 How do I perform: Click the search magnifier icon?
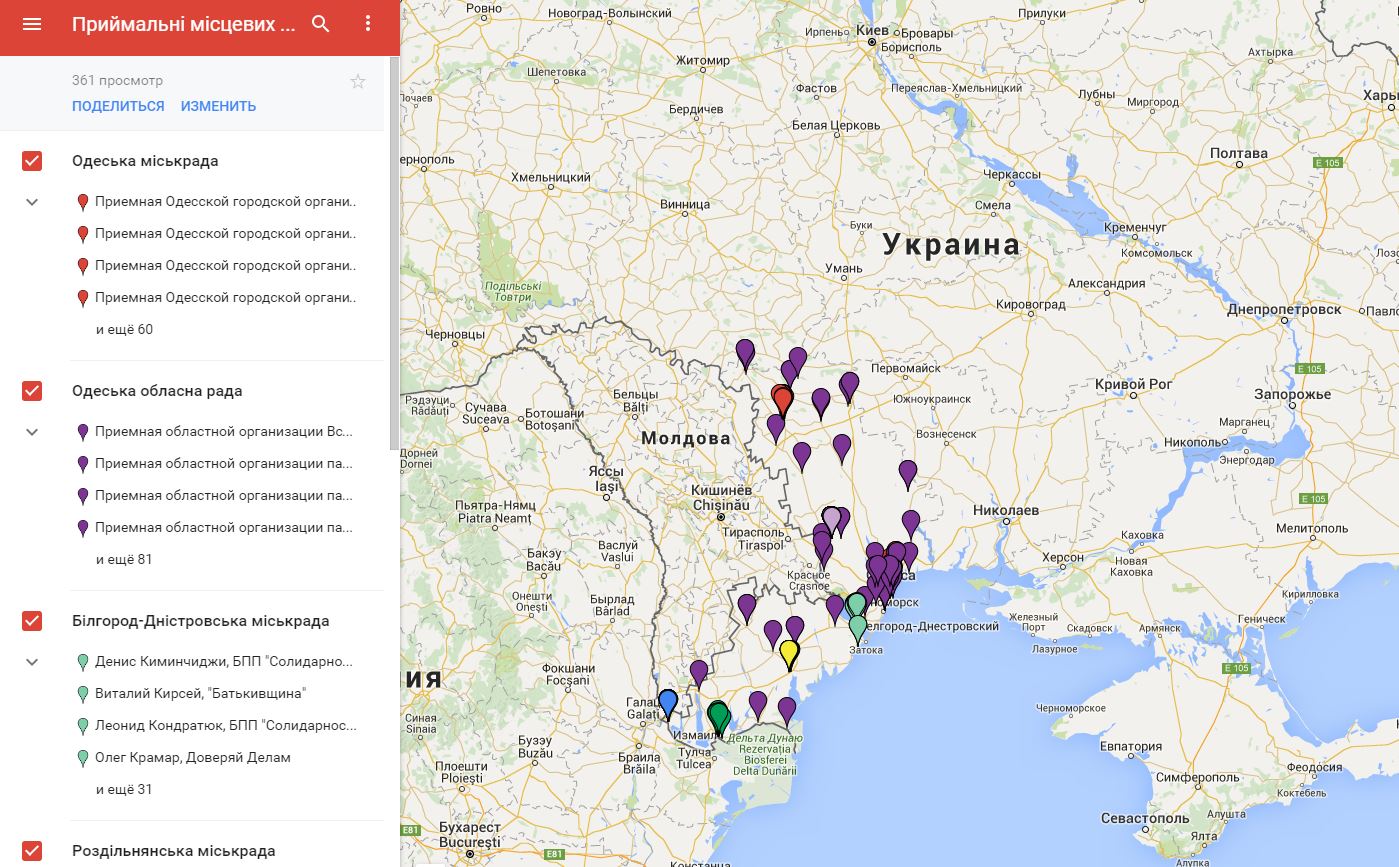[321, 24]
